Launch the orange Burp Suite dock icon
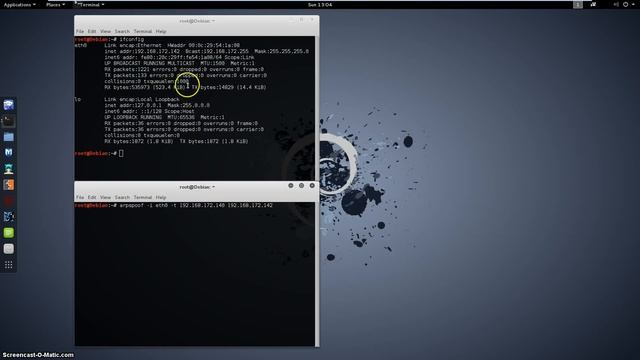The image size is (640, 360). point(9,184)
